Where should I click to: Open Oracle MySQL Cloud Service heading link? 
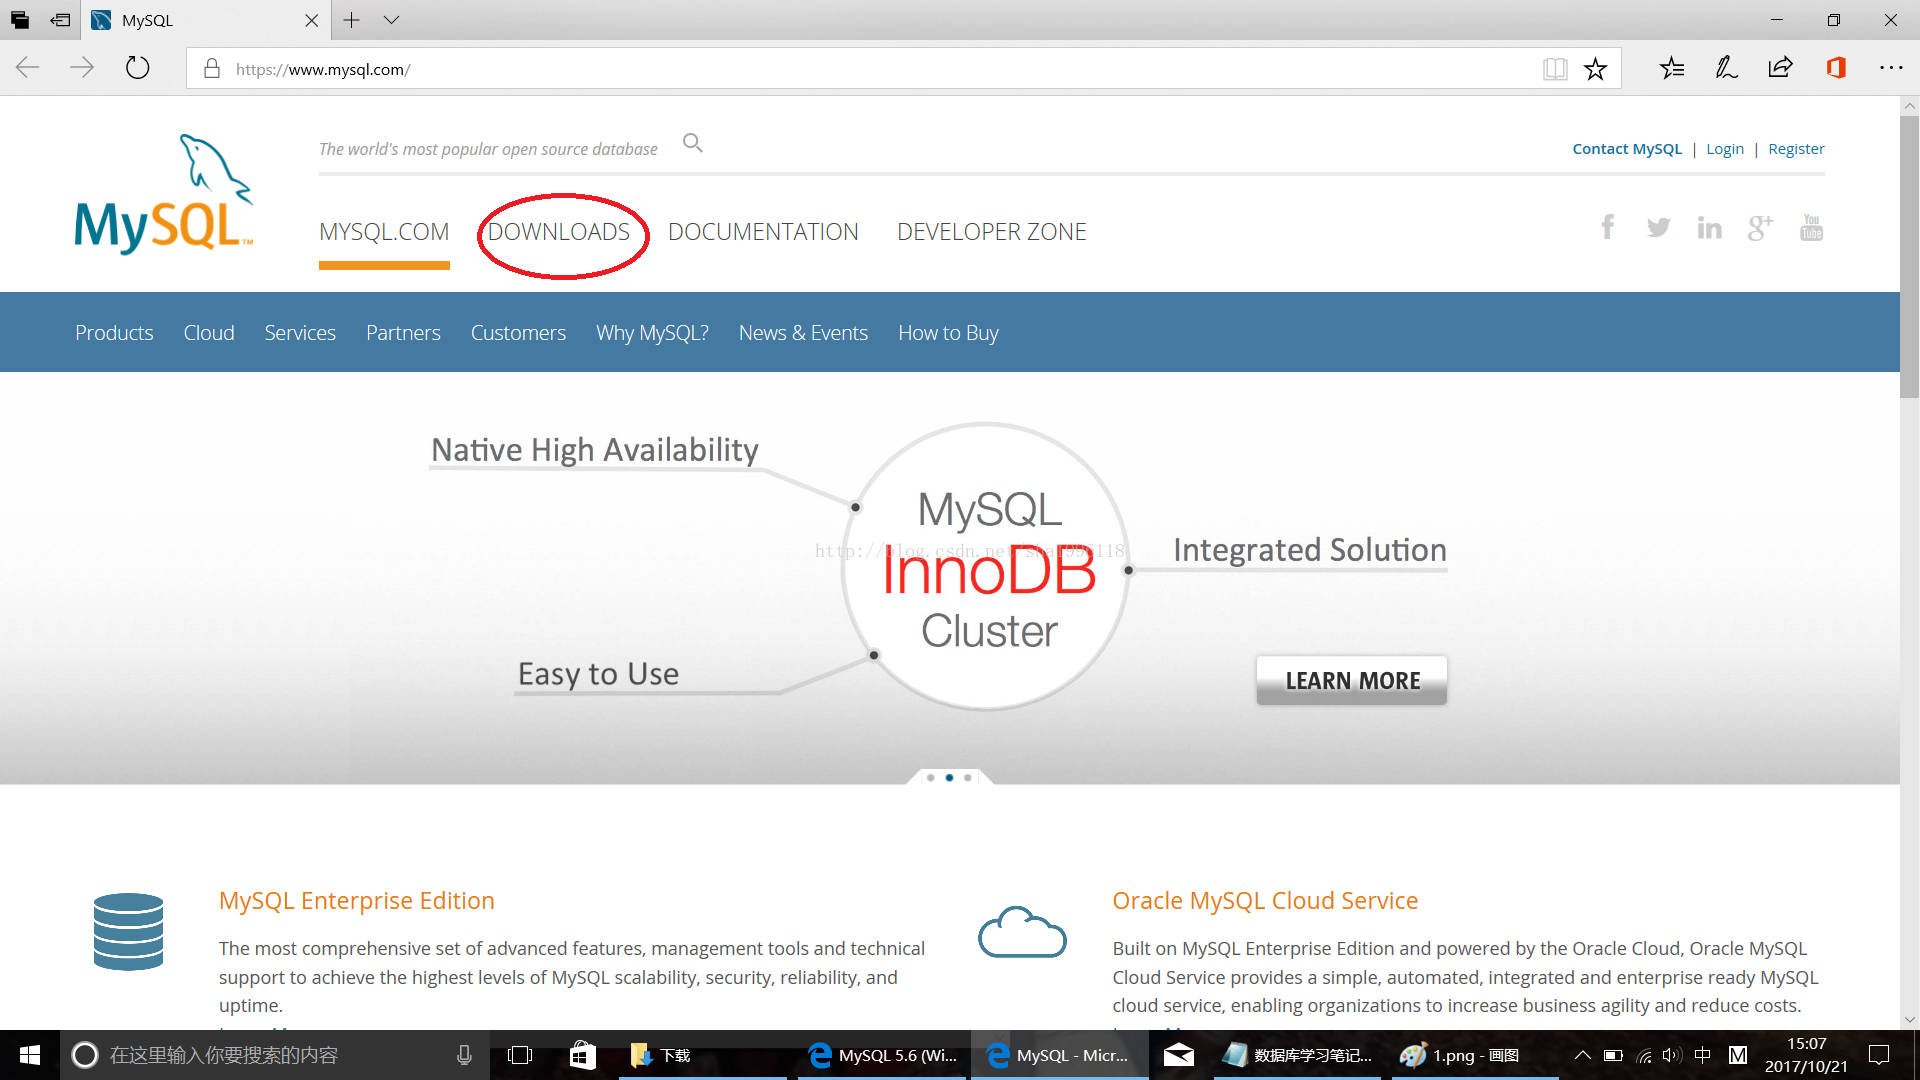click(x=1265, y=901)
